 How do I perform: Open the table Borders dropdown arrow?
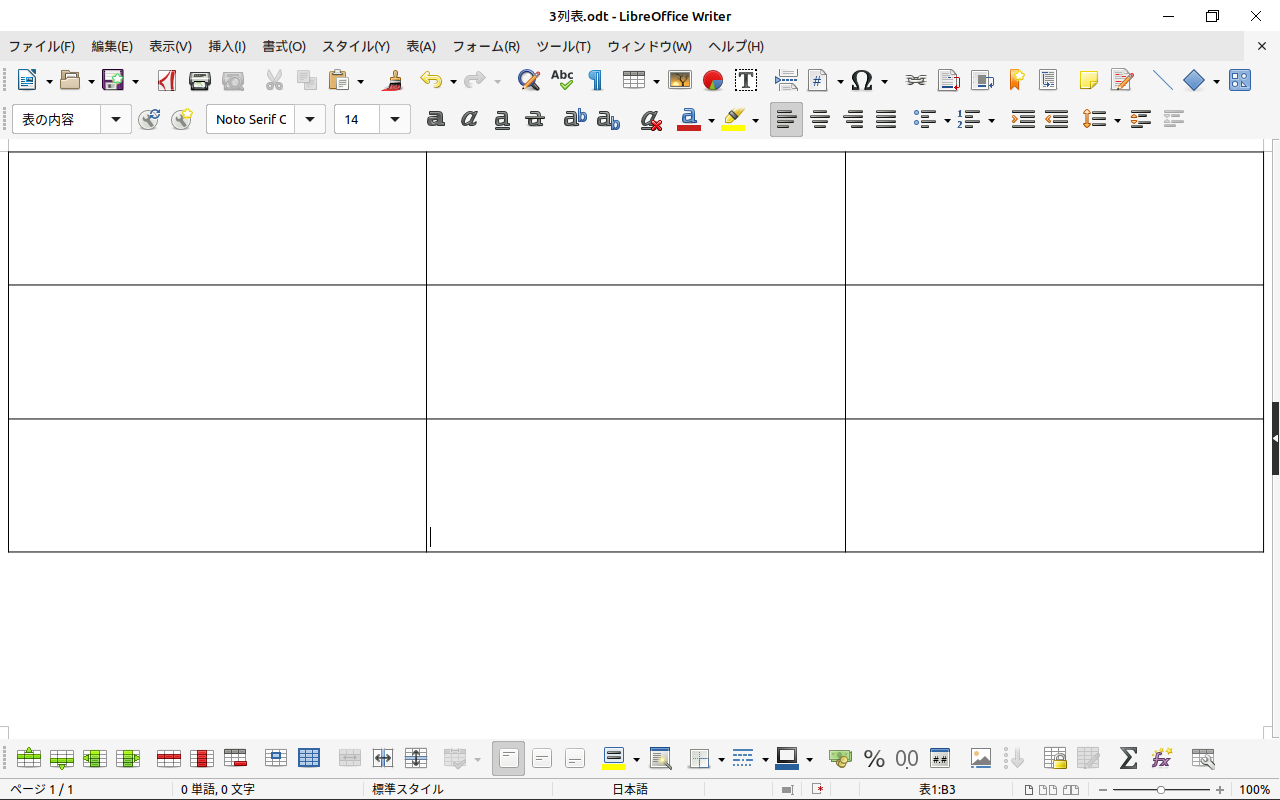click(721, 759)
